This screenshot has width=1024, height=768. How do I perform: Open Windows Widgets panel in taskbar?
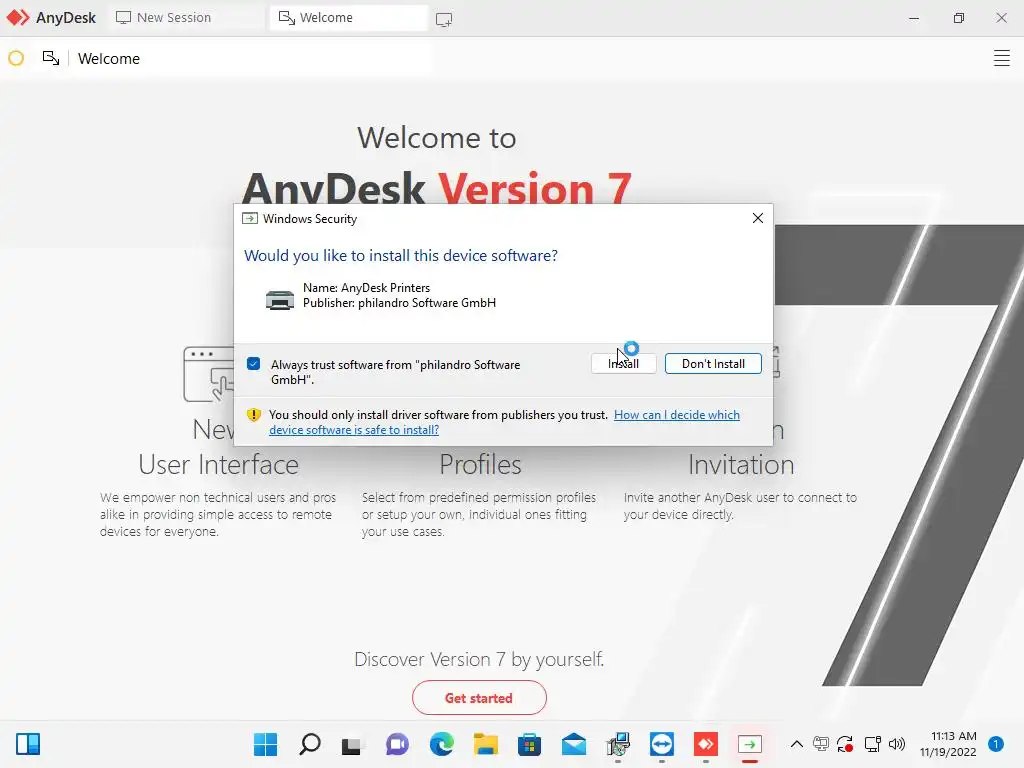pos(28,744)
